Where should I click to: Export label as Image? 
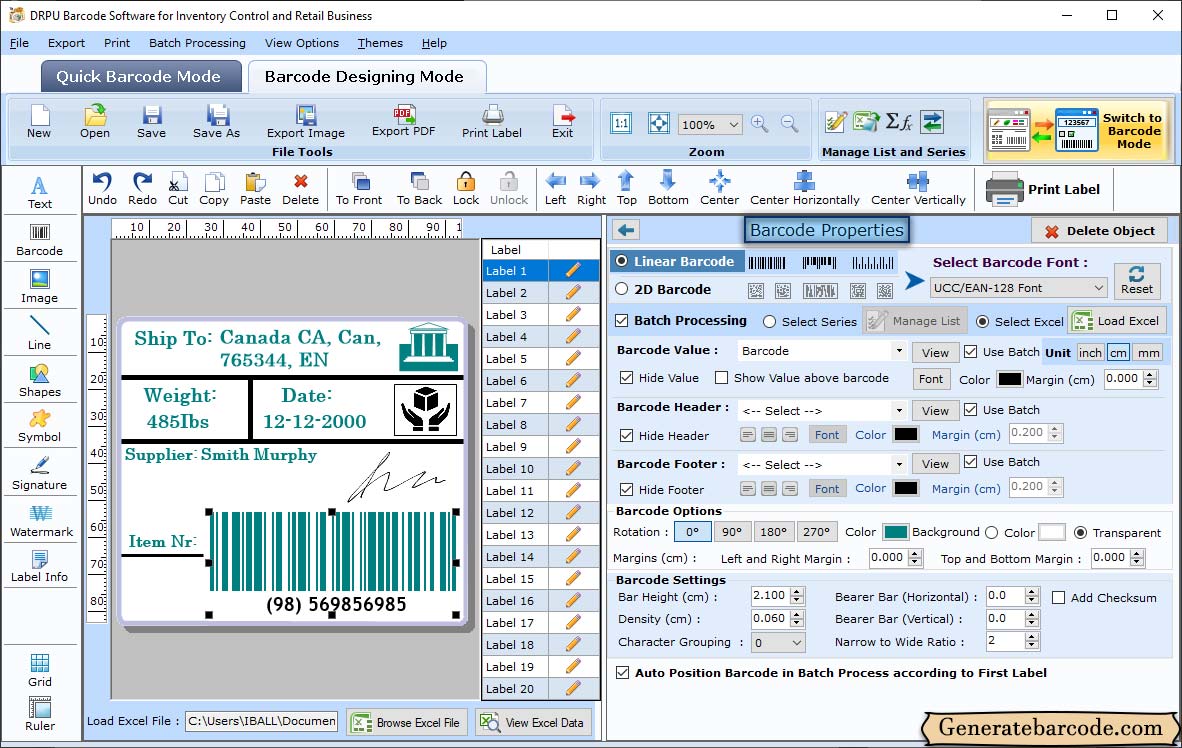point(305,122)
